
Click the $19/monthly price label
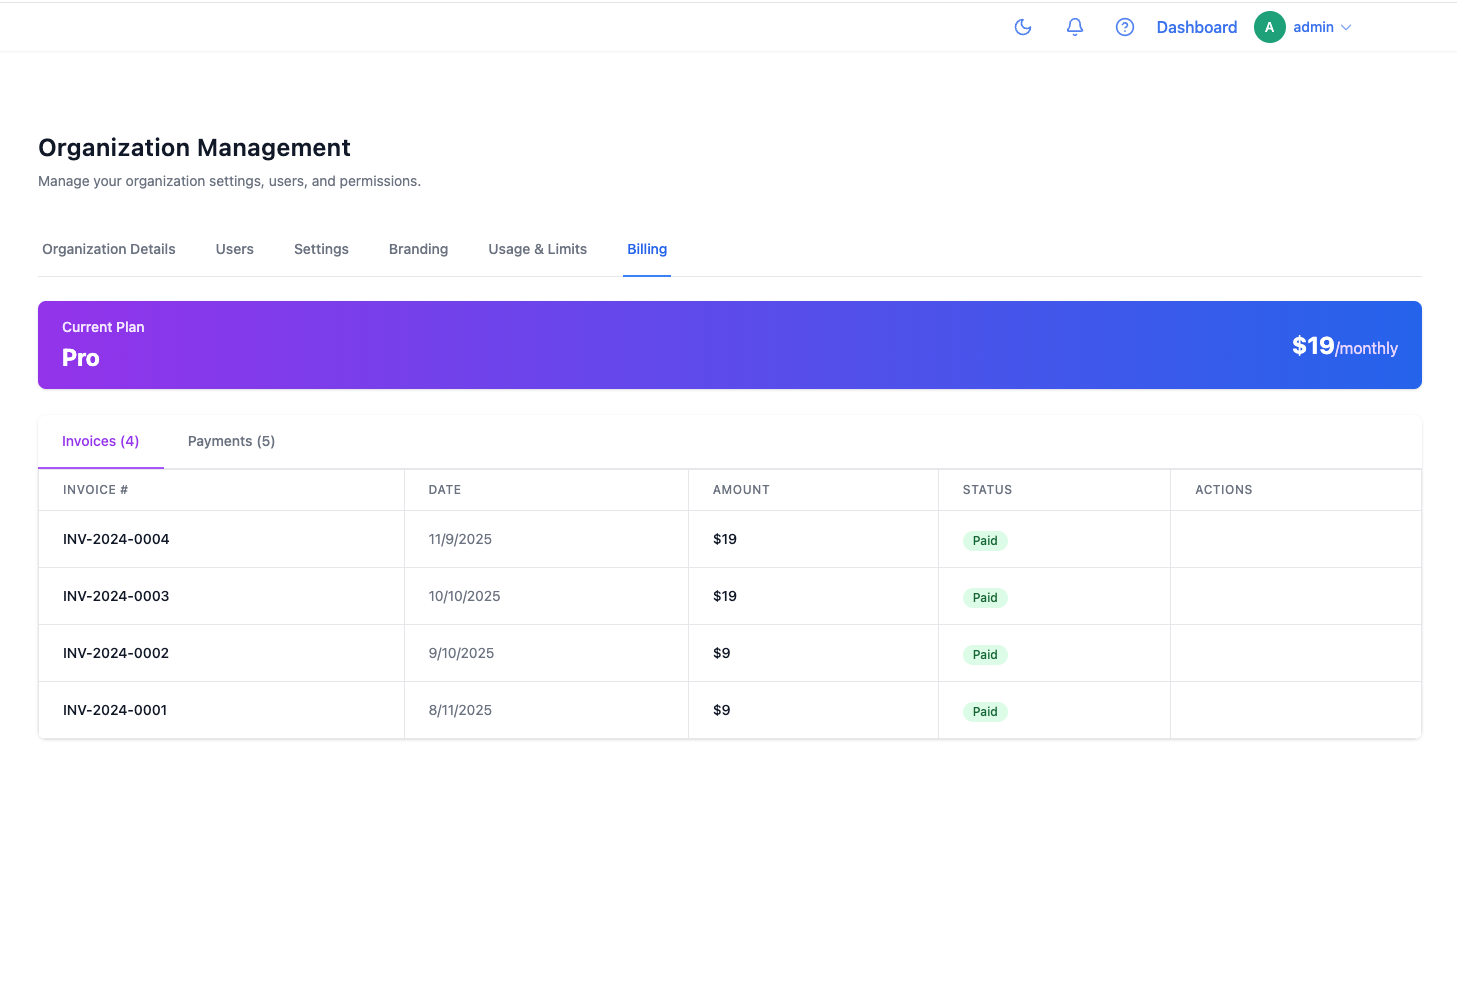1345,345
